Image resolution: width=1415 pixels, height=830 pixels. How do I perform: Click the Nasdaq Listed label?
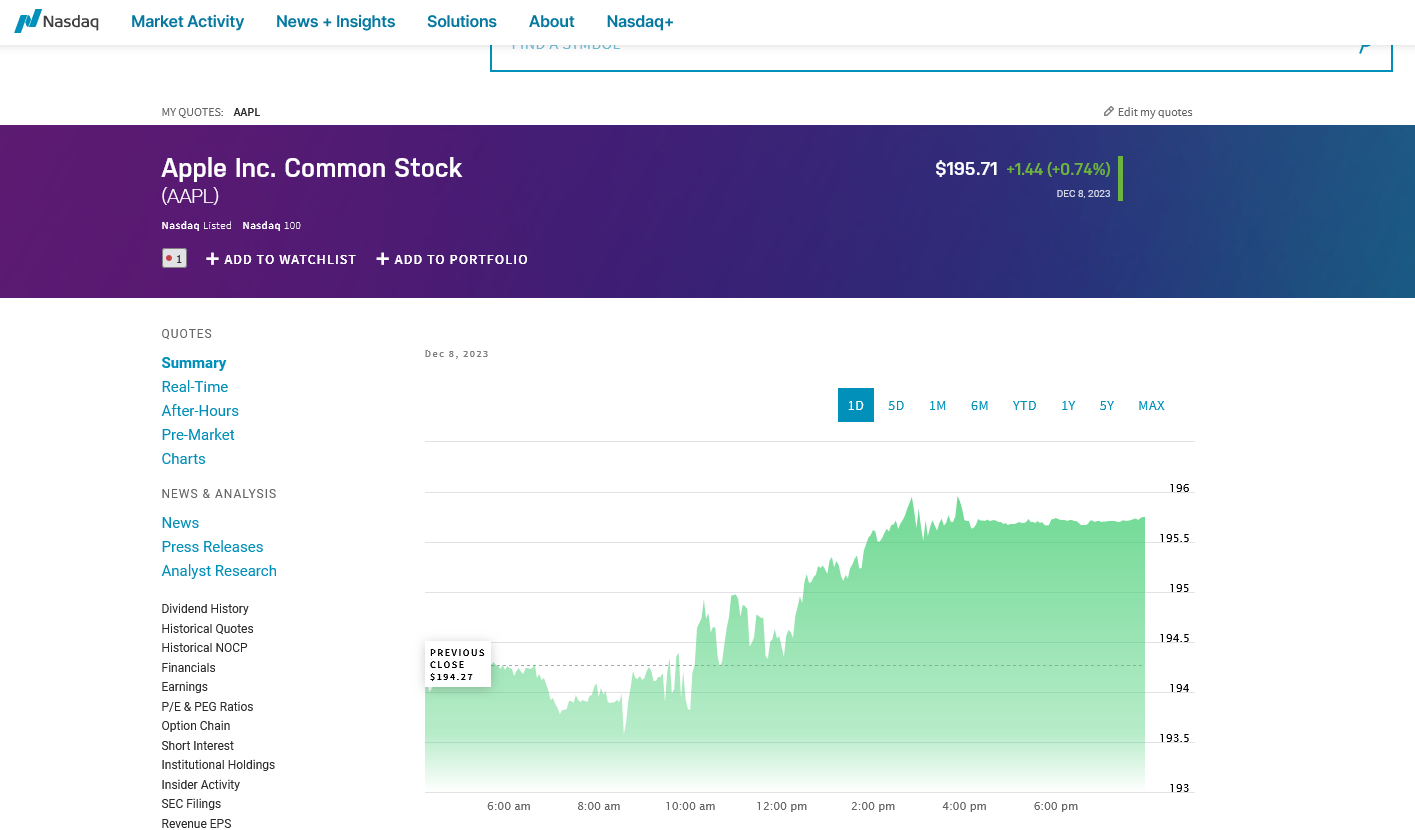(x=197, y=226)
